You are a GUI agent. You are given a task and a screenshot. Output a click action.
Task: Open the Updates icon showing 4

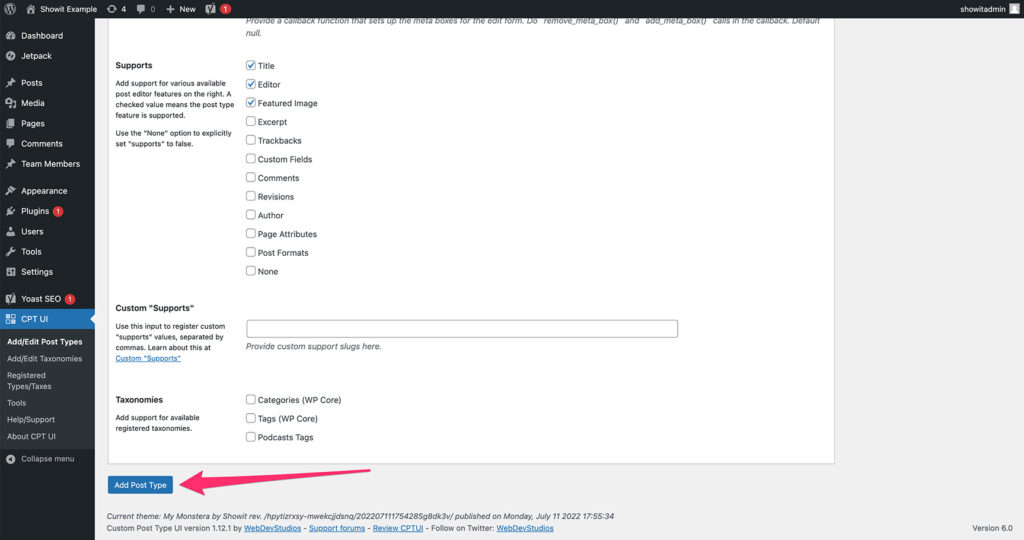111,9
